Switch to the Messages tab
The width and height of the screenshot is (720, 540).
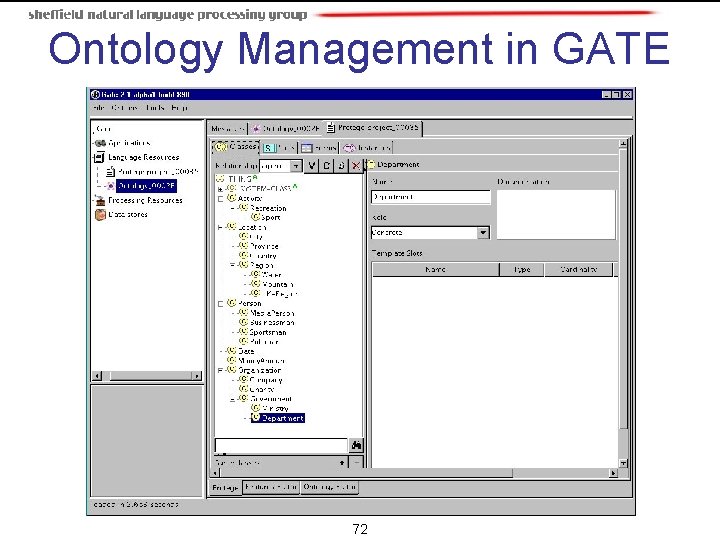point(227,129)
